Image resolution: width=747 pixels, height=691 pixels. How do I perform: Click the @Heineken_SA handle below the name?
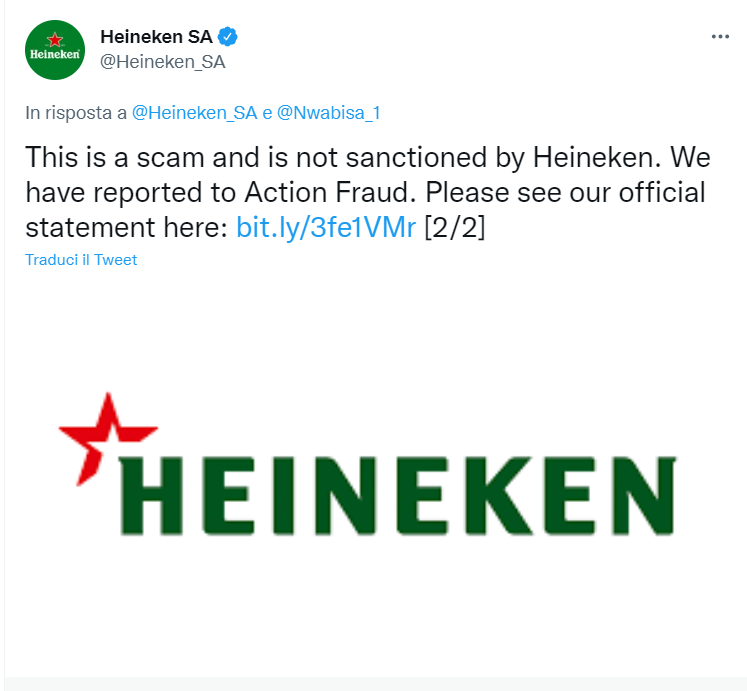click(163, 62)
